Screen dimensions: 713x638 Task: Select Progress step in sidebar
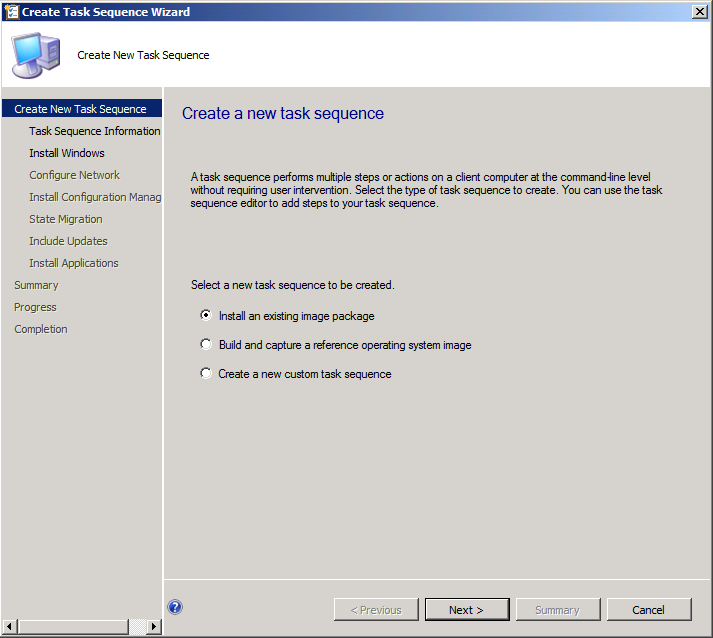[35, 307]
